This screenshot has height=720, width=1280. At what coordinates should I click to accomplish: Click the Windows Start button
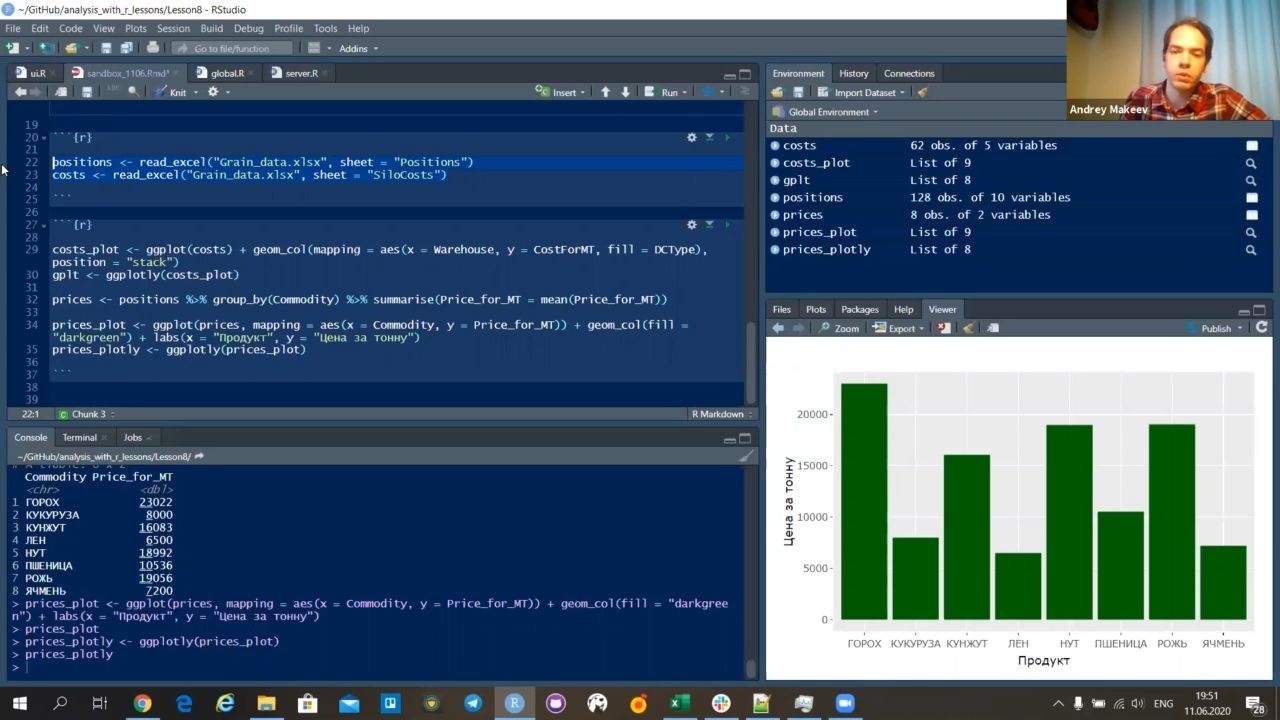[19, 703]
